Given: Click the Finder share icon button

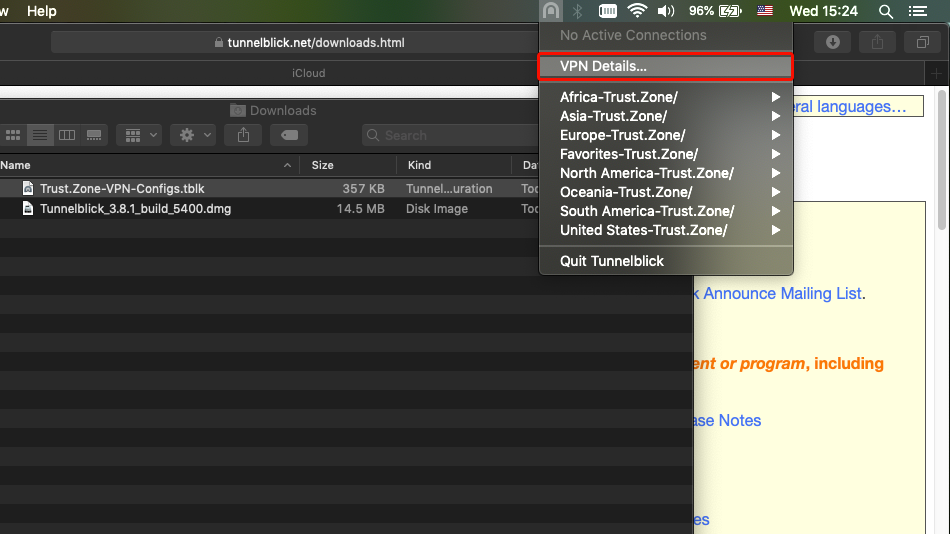Looking at the screenshot, I should click(x=243, y=135).
